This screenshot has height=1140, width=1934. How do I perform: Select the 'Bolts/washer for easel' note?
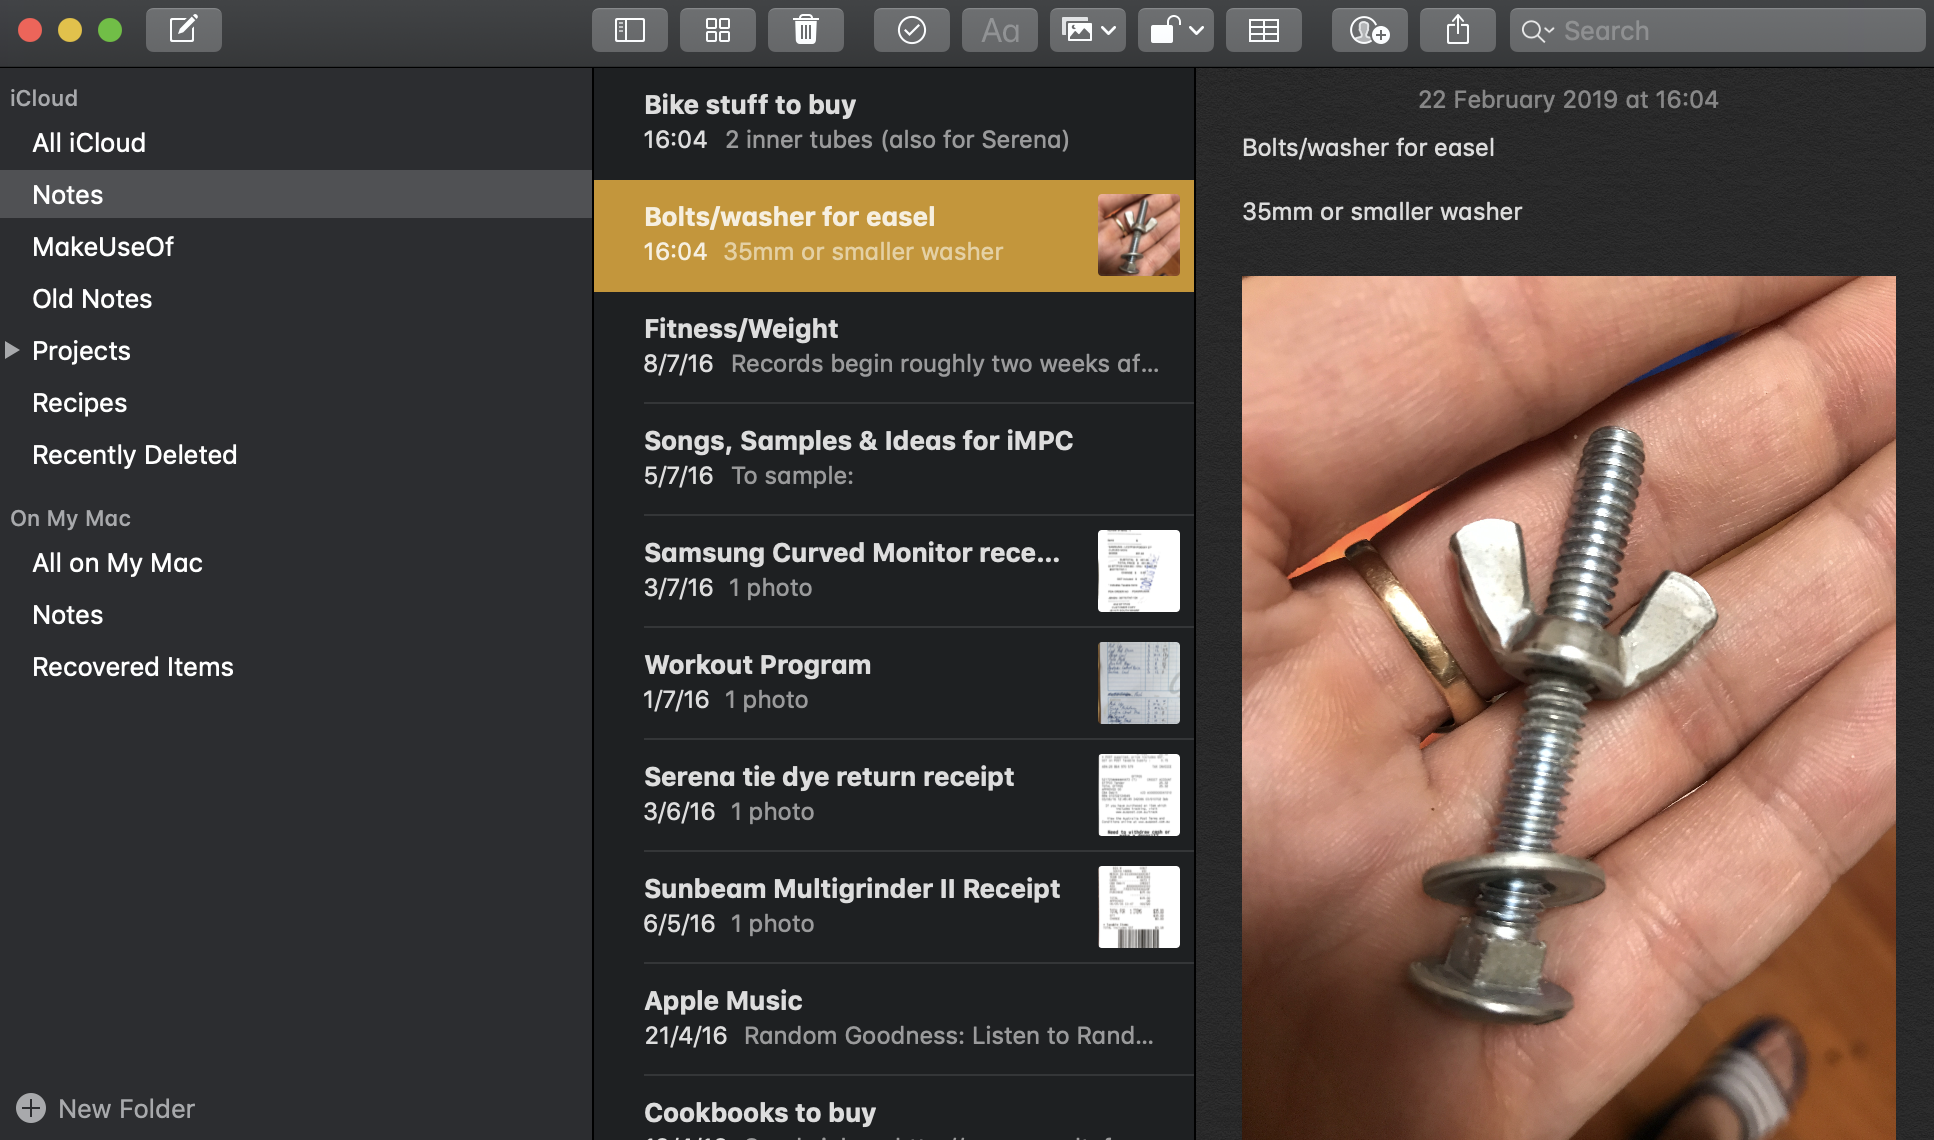point(894,233)
